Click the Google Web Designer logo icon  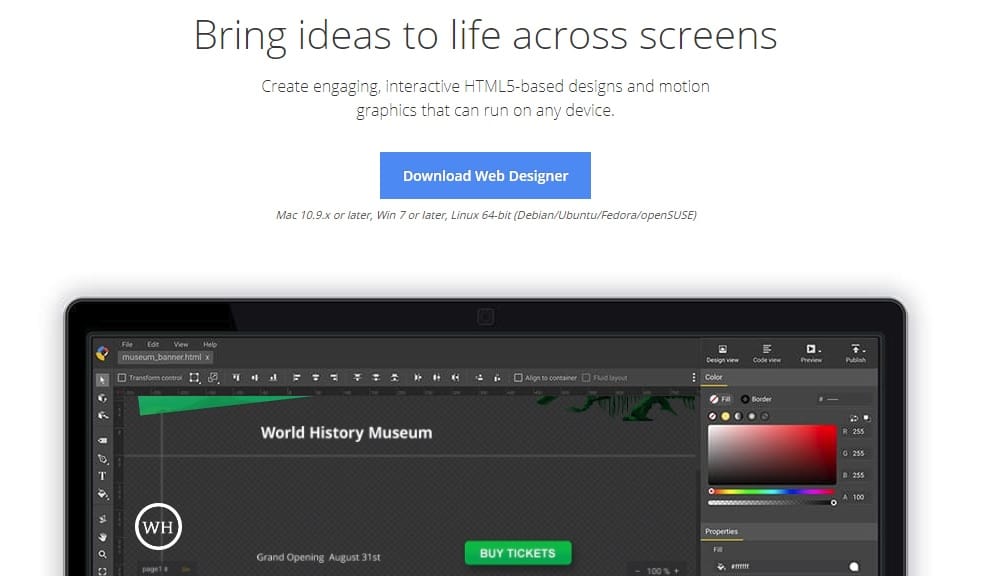click(102, 353)
